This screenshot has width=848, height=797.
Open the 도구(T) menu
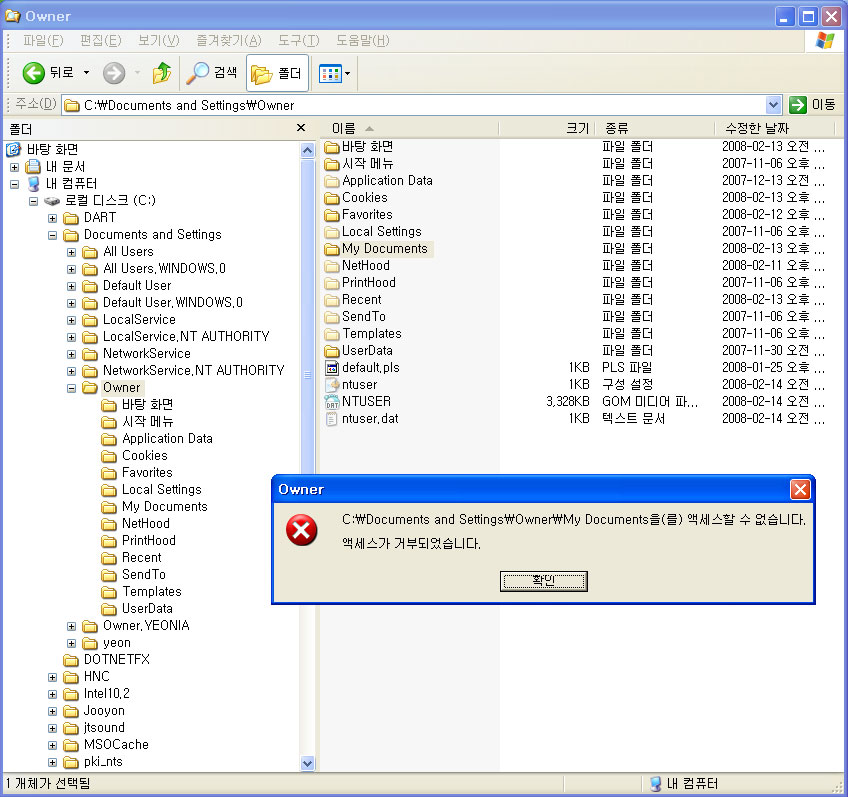298,41
